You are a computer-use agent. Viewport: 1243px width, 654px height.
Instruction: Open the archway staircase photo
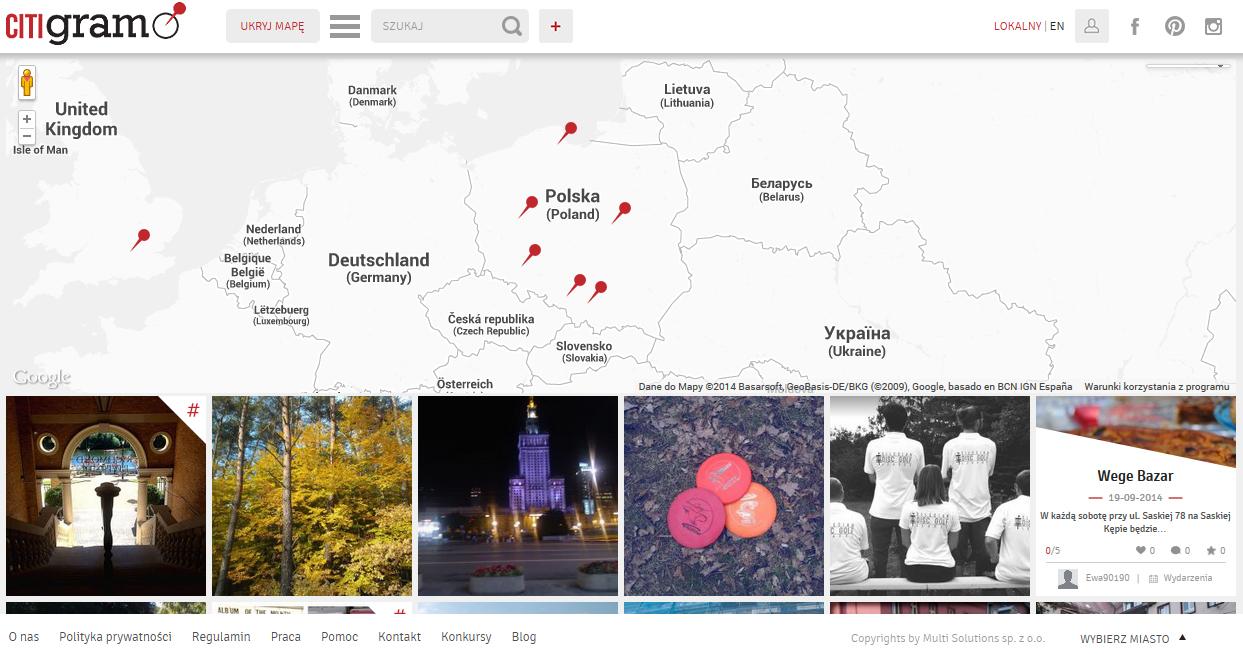tap(106, 496)
